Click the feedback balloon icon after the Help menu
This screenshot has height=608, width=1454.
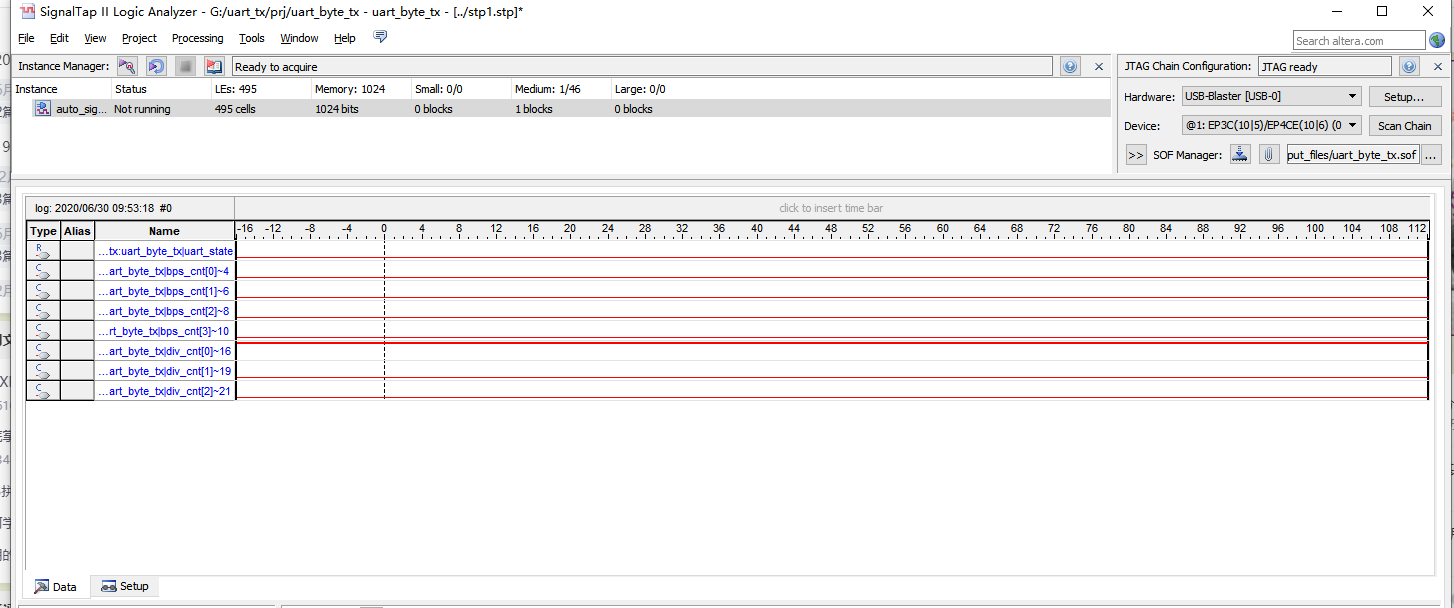pyautogui.click(x=379, y=37)
